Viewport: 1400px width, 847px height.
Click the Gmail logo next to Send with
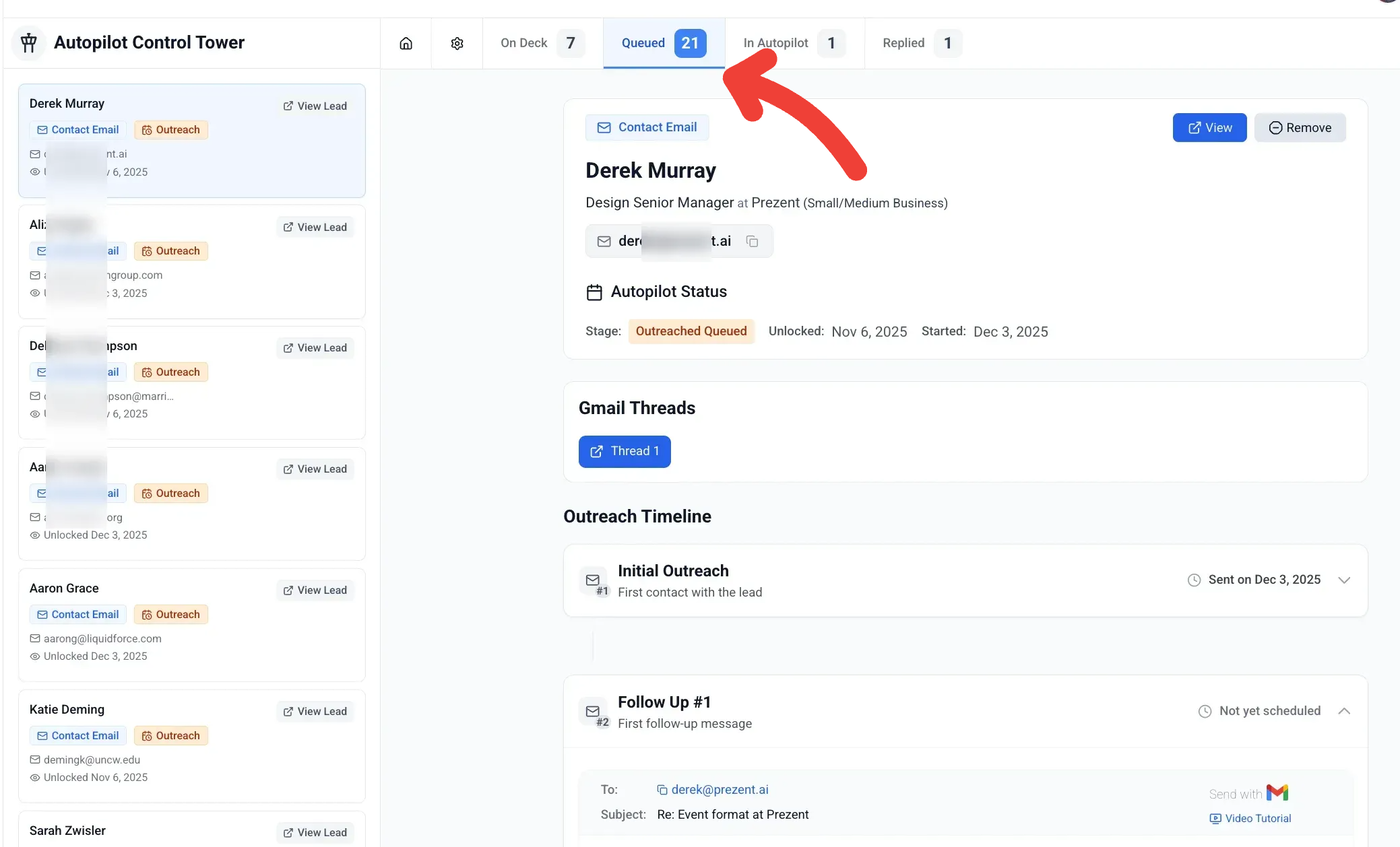pyautogui.click(x=1277, y=793)
